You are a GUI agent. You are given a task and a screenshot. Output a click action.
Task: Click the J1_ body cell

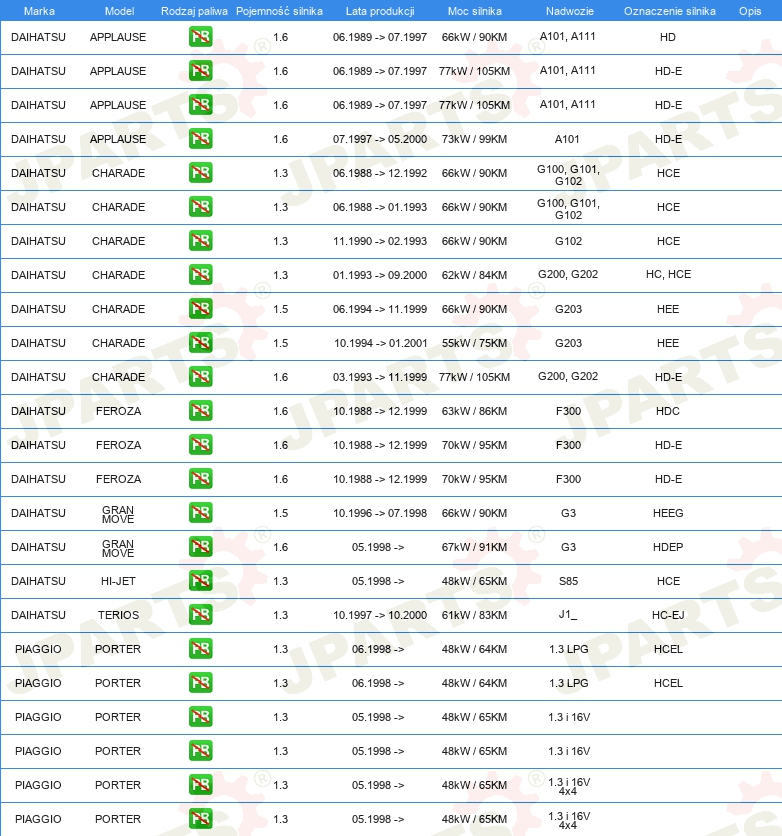click(568, 615)
